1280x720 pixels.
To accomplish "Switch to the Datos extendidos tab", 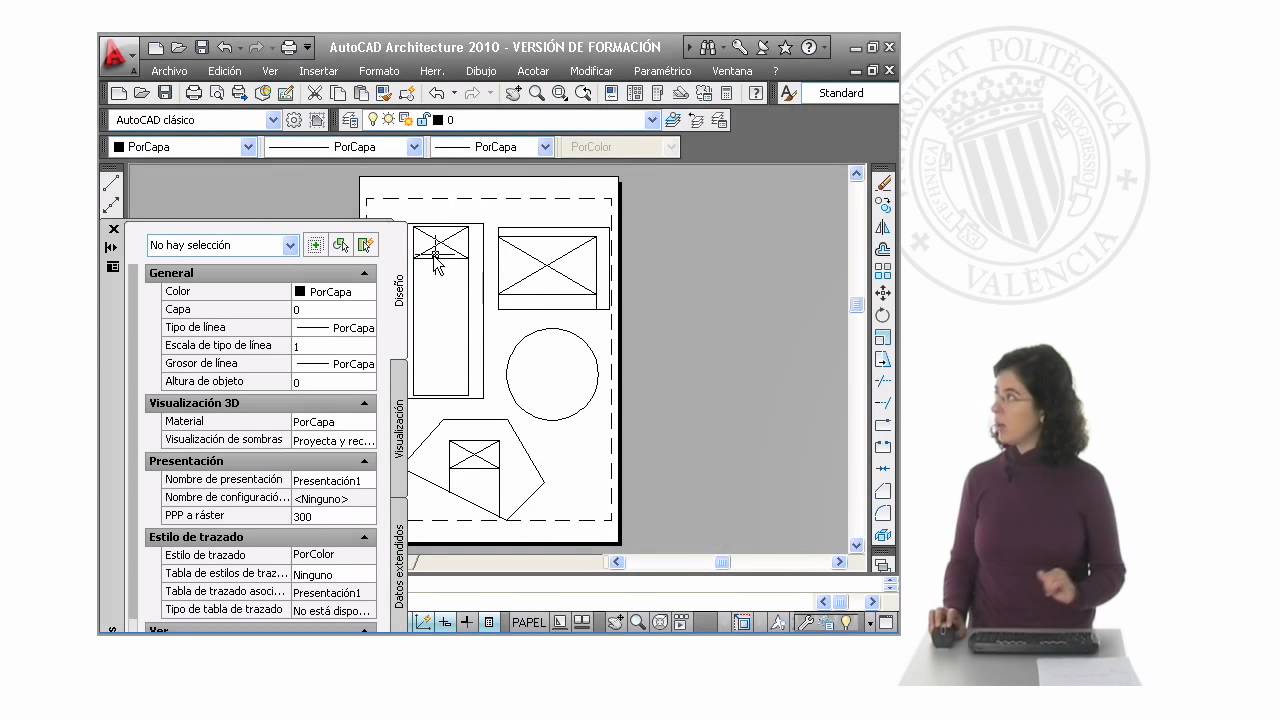I will click(x=399, y=566).
